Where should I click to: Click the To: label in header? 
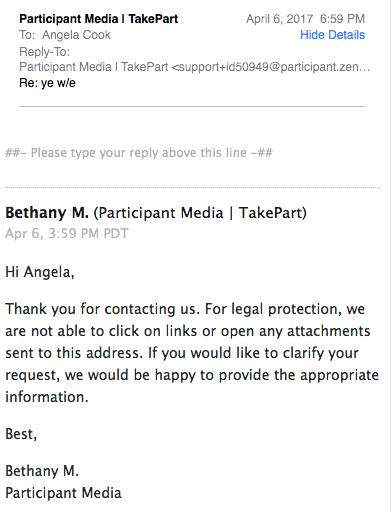27,35
